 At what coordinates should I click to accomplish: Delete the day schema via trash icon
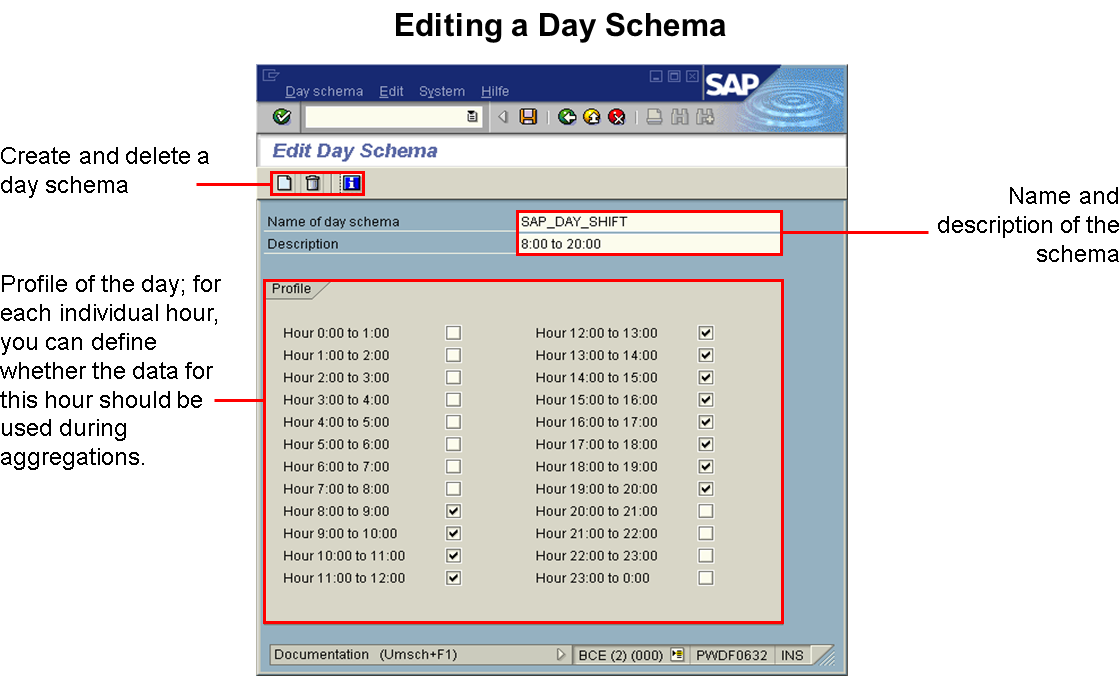[x=313, y=183]
